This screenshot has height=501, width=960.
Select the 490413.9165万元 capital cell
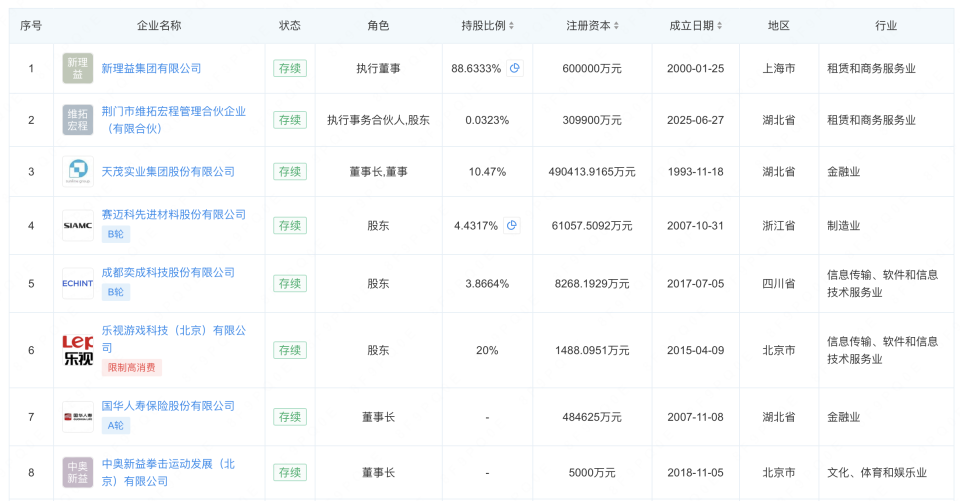click(x=592, y=171)
